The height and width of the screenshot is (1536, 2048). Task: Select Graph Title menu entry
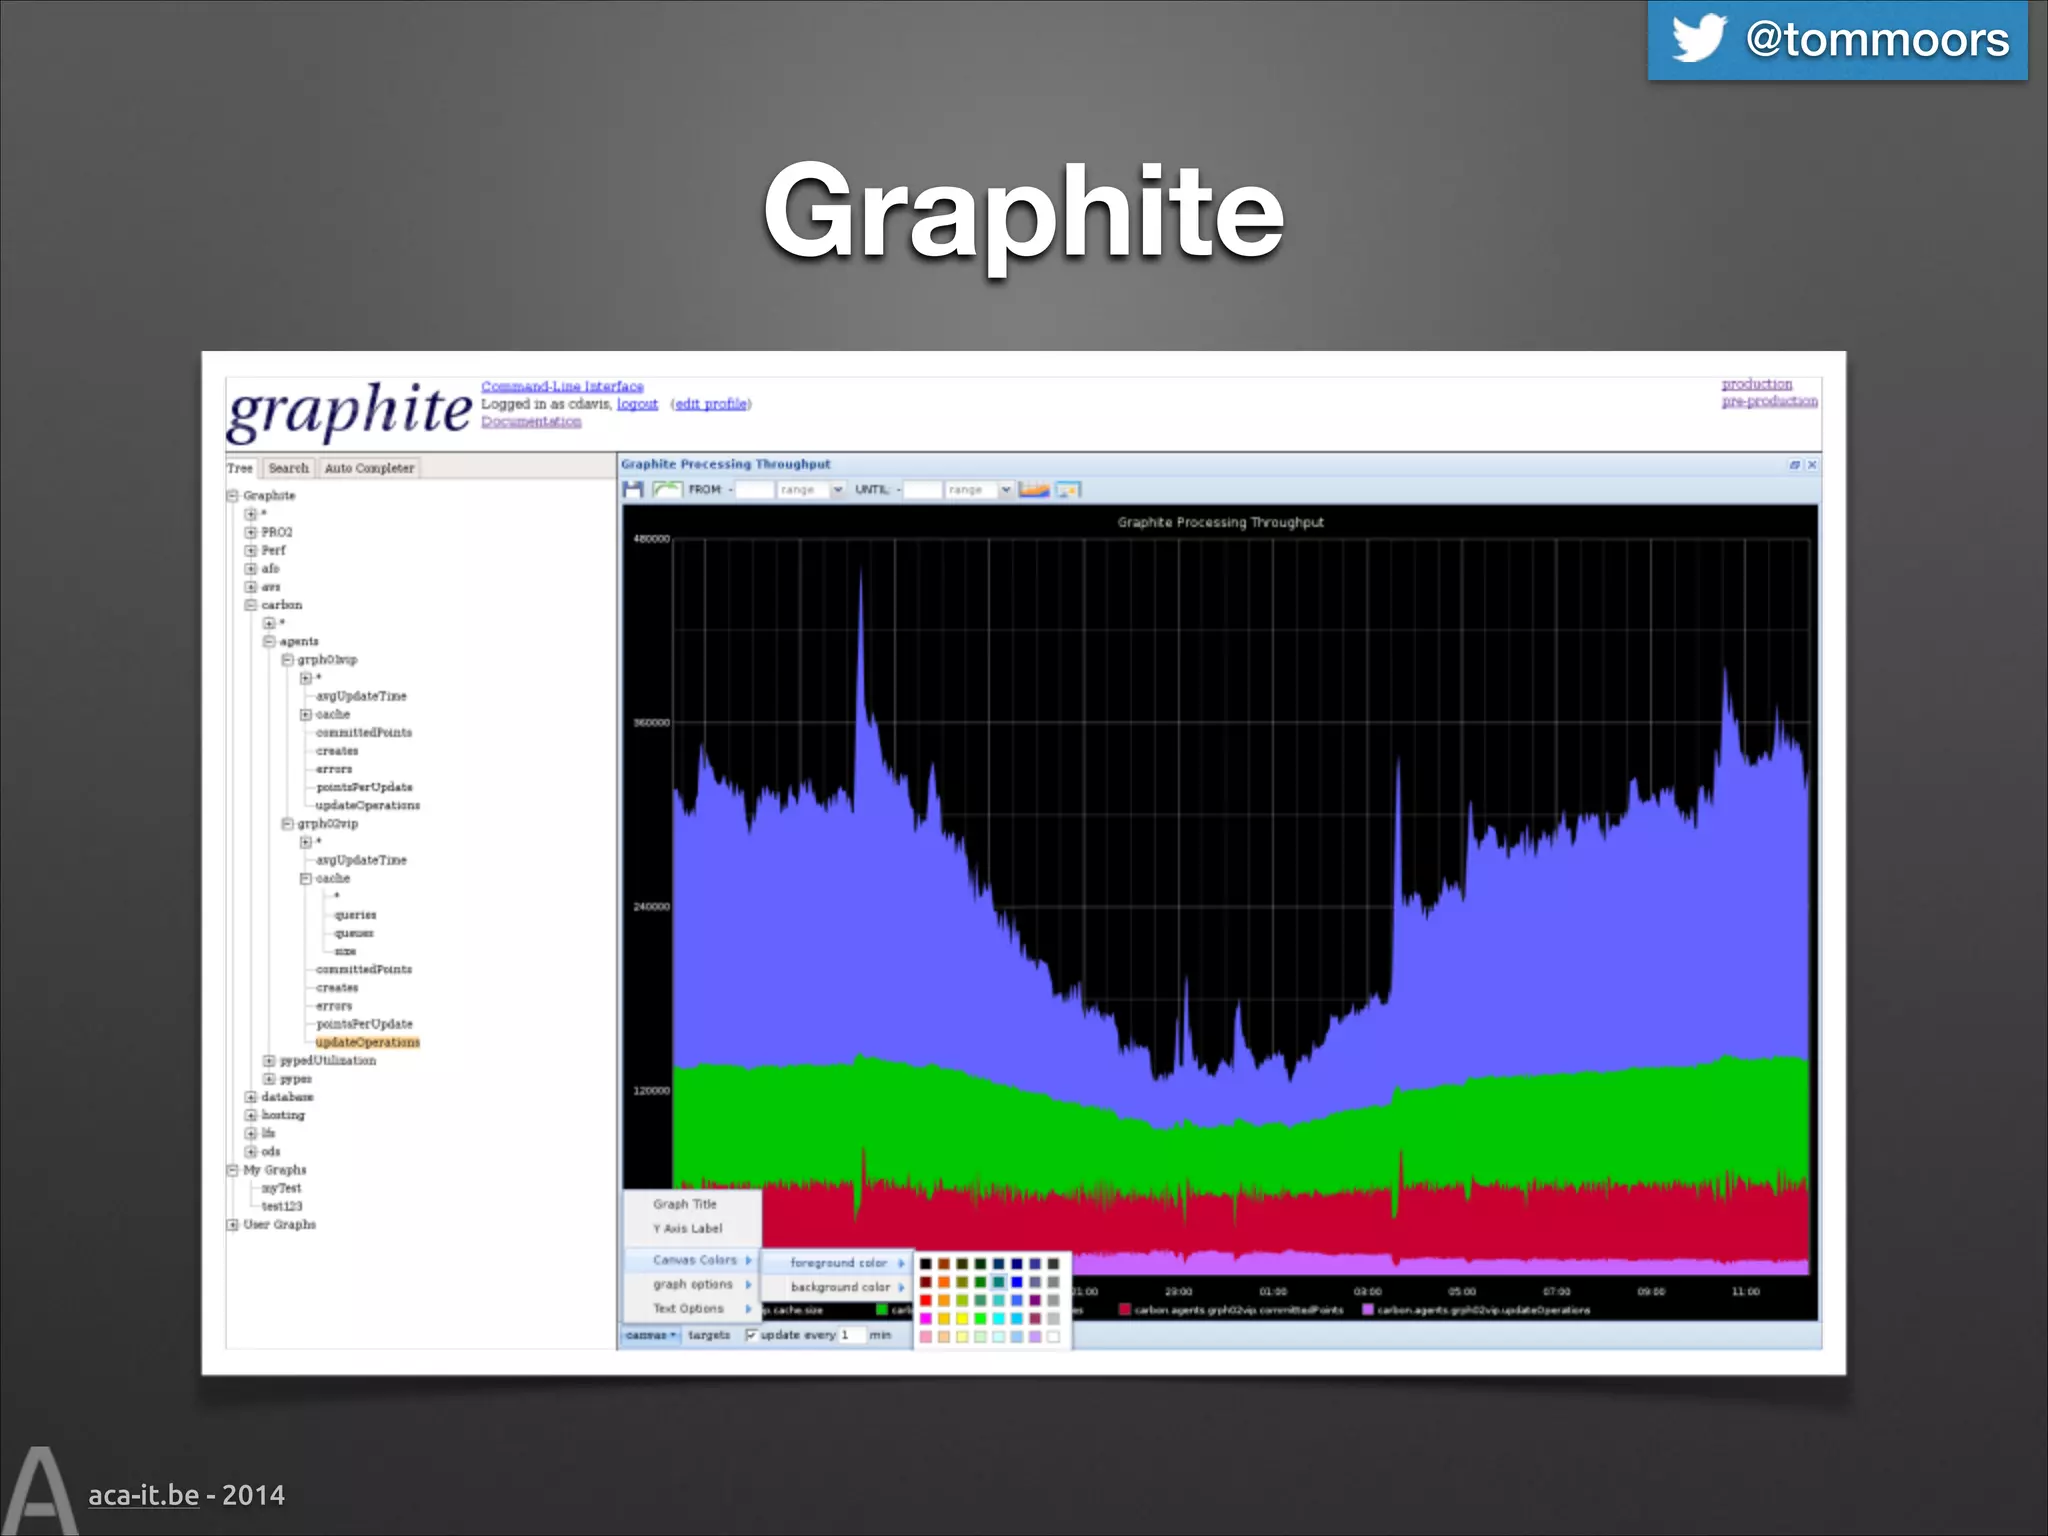(x=685, y=1204)
